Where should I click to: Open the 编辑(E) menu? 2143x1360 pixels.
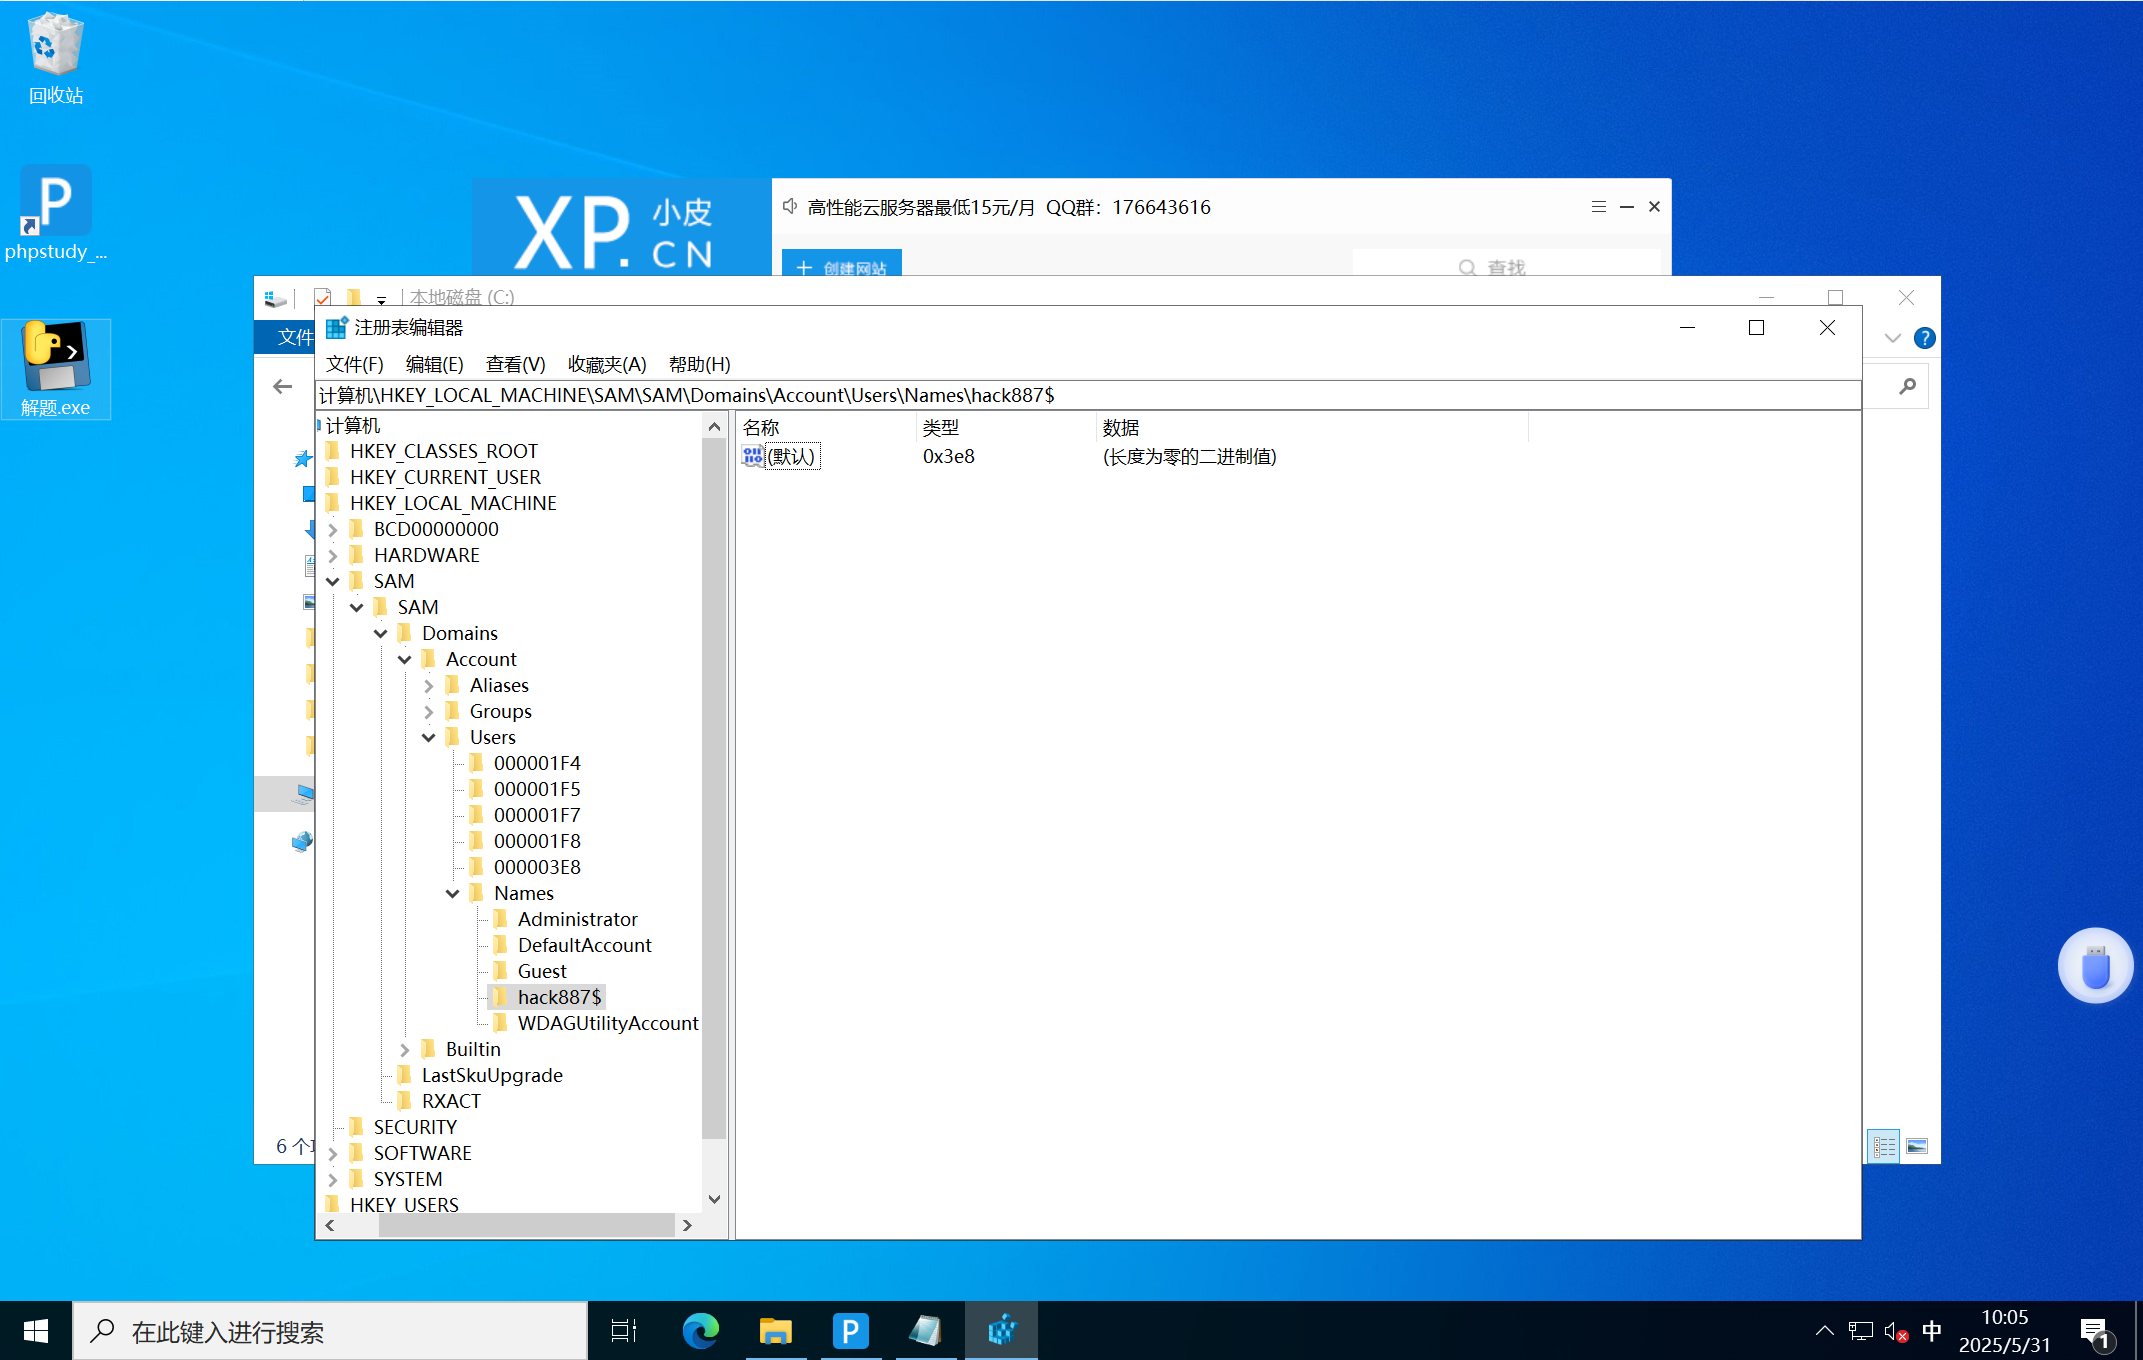434,364
